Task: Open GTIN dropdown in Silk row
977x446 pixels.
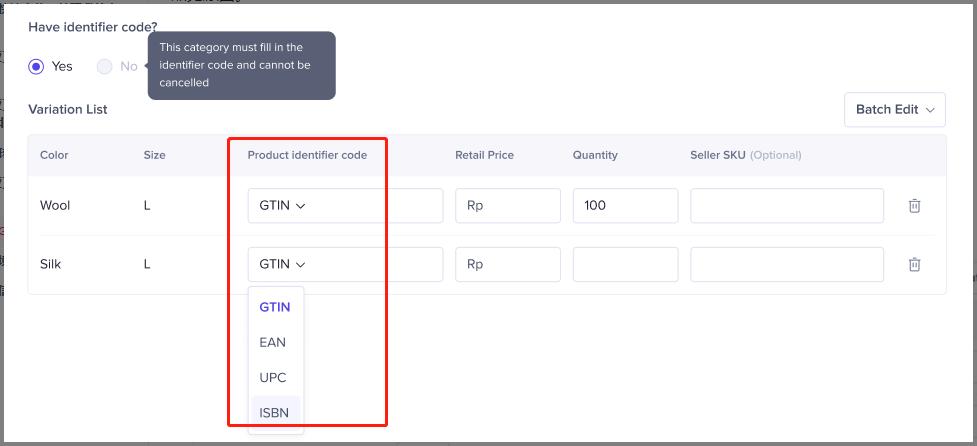Action: pos(282,264)
